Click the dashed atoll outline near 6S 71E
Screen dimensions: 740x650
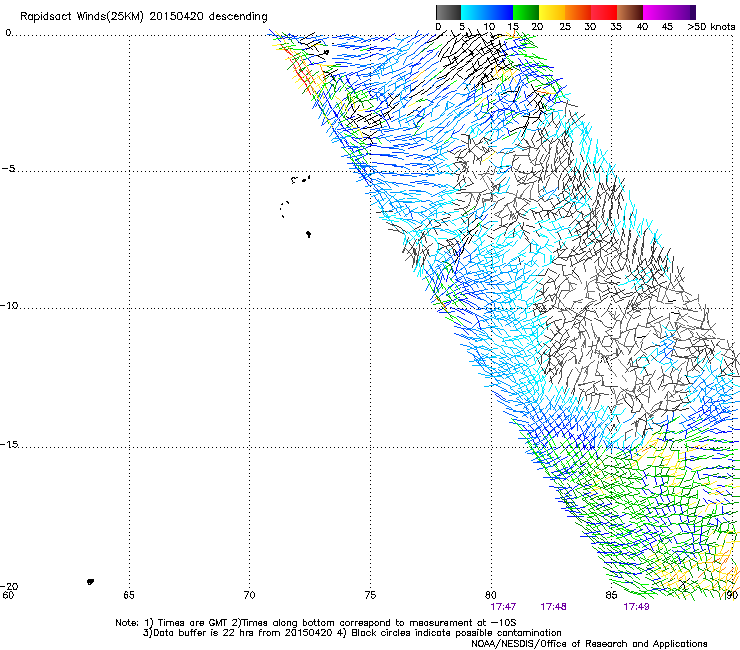[x=284, y=209]
